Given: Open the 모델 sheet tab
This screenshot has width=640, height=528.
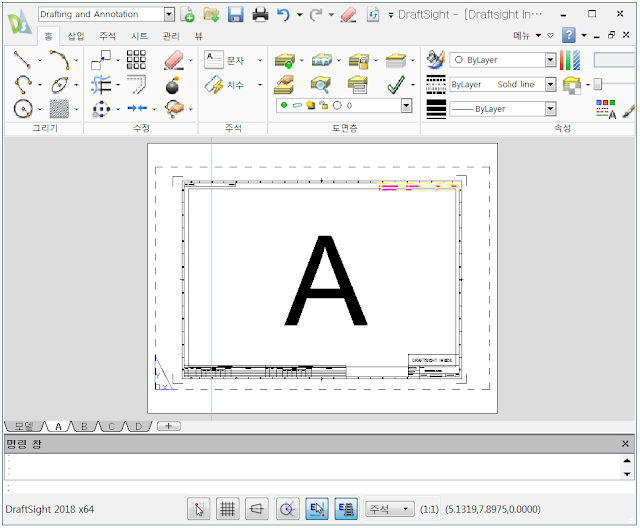Looking at the screenshot, I should point(24,426).
